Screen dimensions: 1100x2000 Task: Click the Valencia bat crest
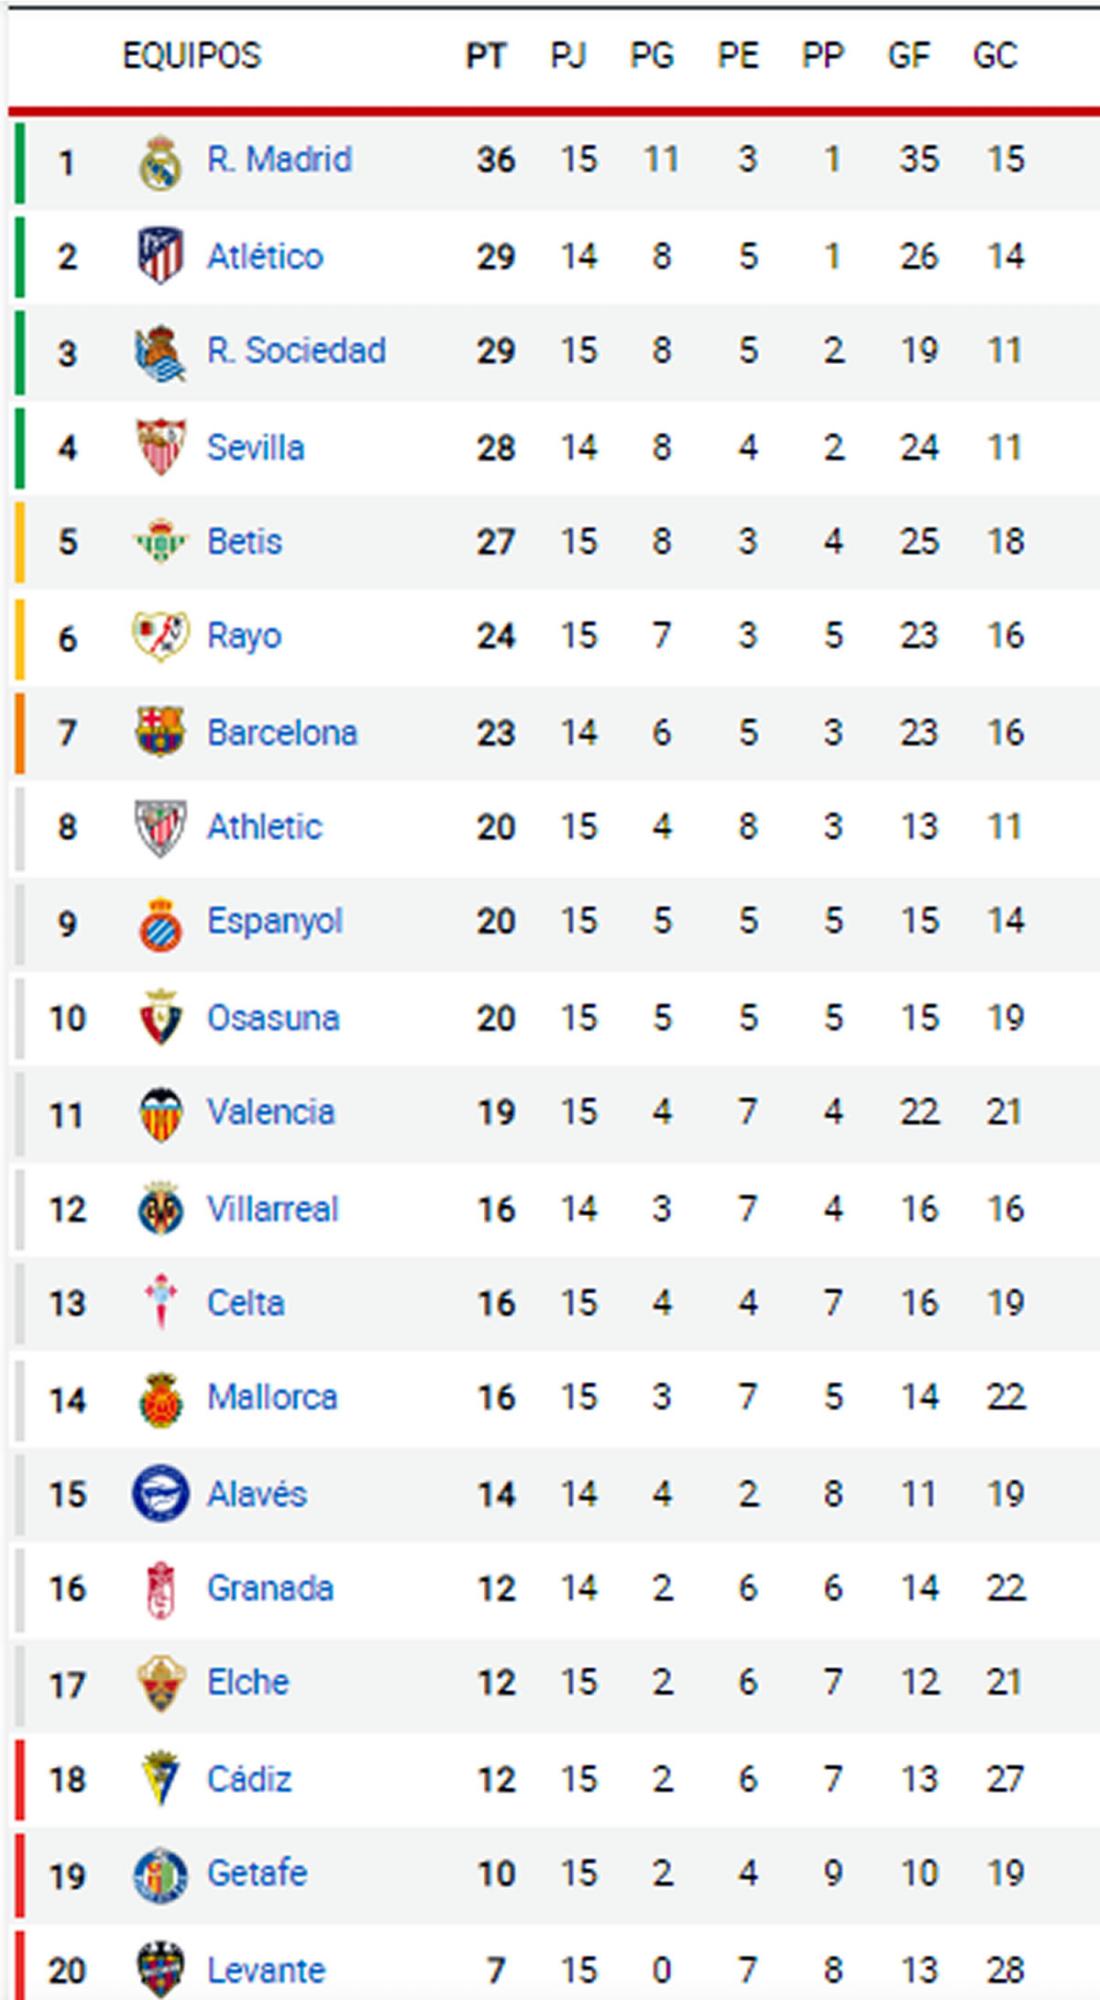160,1114
